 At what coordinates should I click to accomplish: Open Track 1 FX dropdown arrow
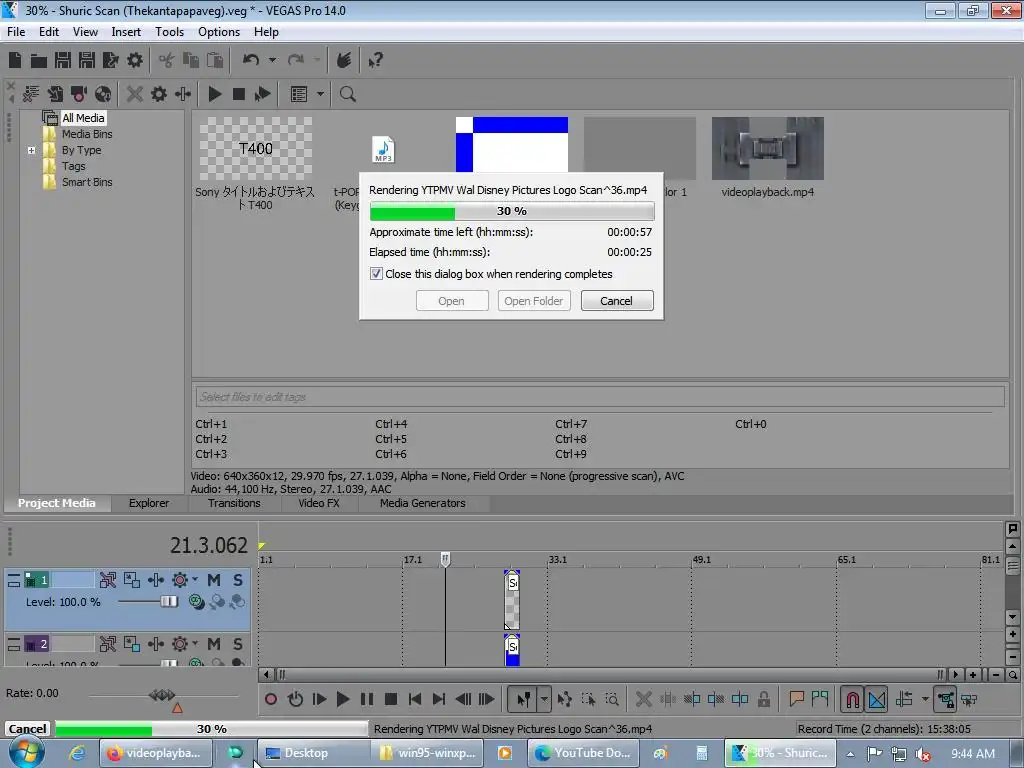tap(195, 579)
